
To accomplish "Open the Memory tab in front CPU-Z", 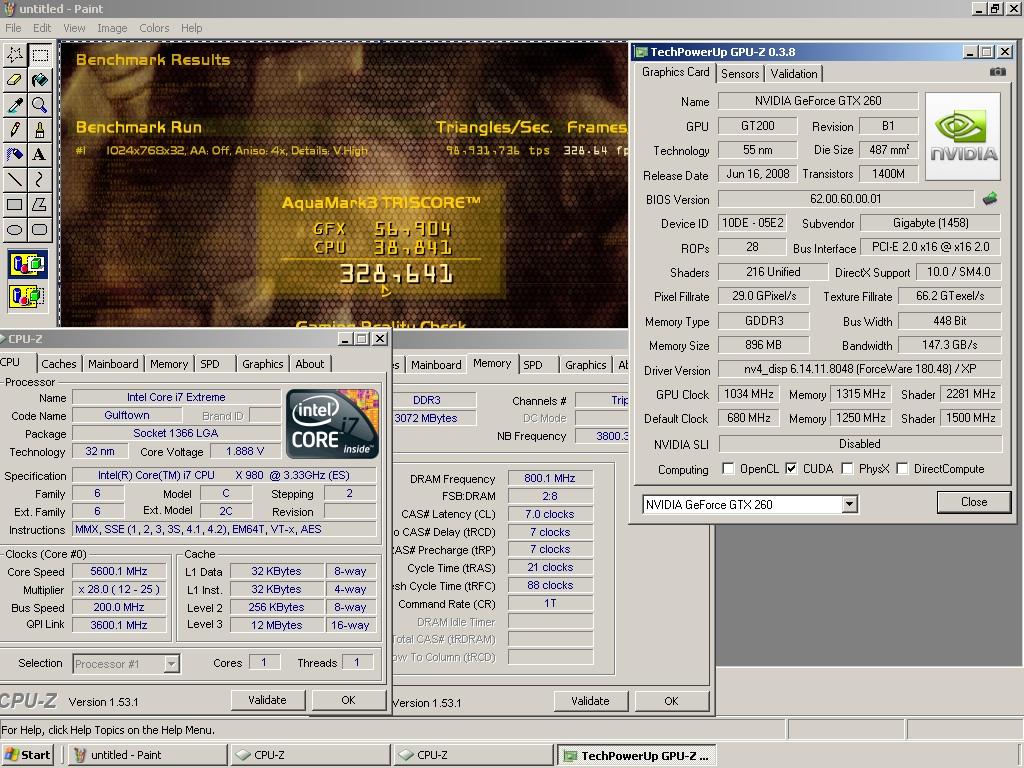I will click(168, 364).
